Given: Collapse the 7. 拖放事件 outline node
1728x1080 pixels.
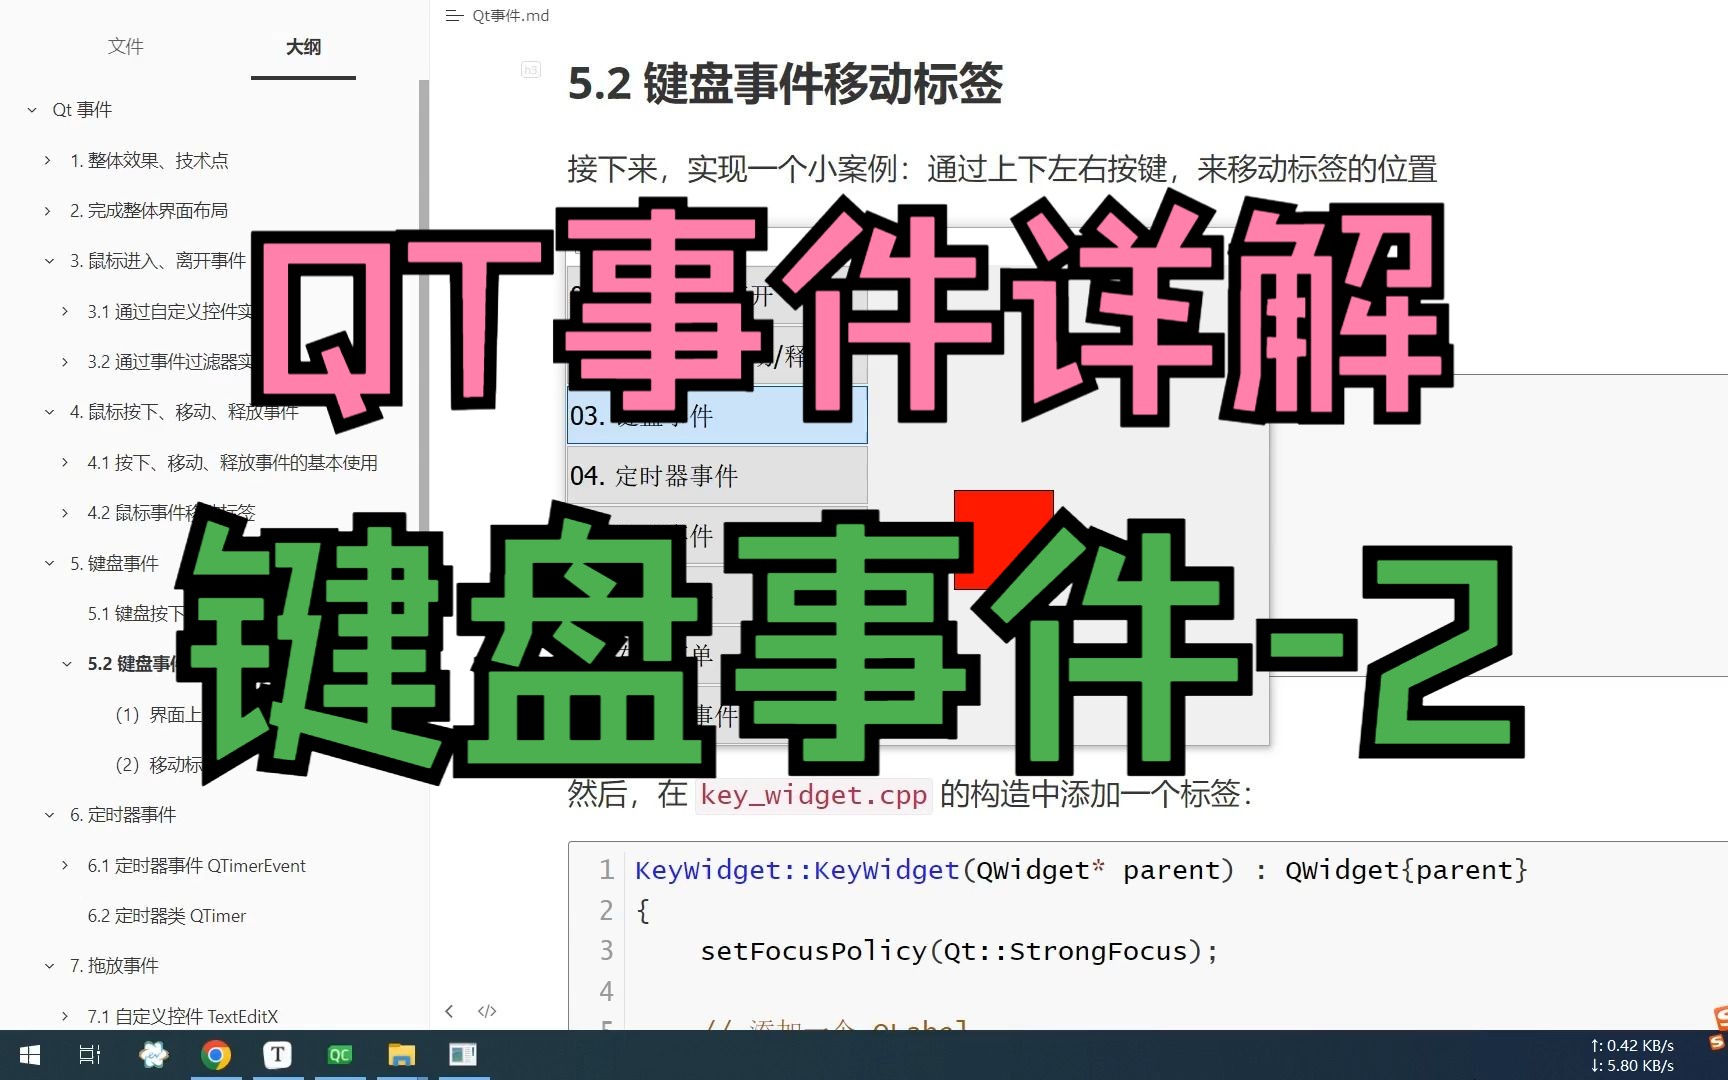Looking at the screenshot, I should (49, 966).
